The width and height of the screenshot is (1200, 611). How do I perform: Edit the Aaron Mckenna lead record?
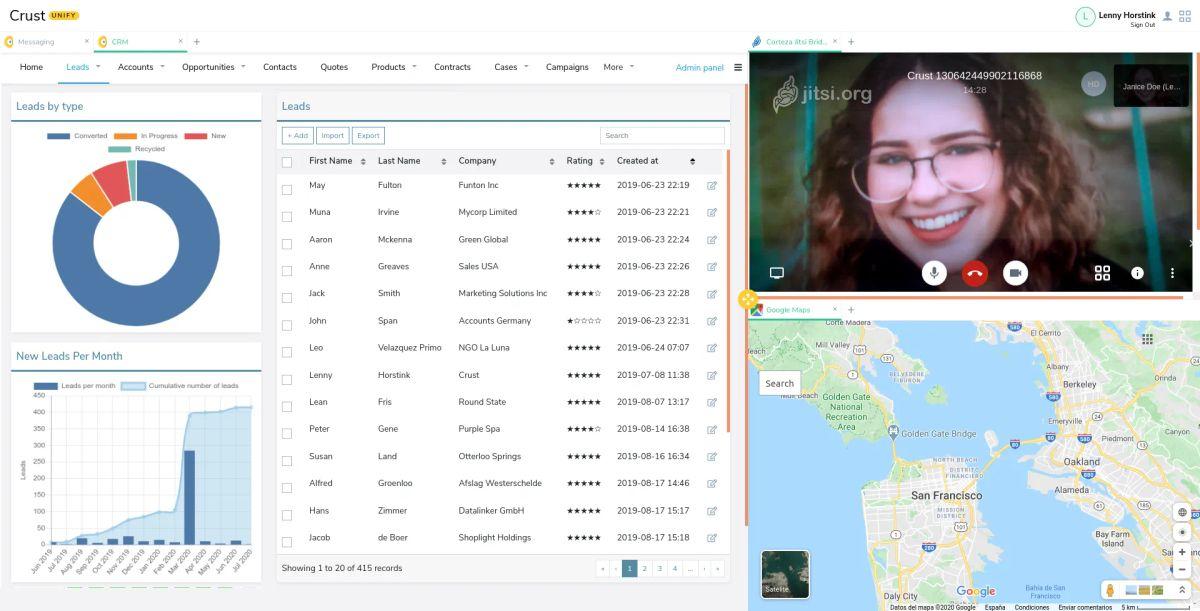(x=712, y=239)
